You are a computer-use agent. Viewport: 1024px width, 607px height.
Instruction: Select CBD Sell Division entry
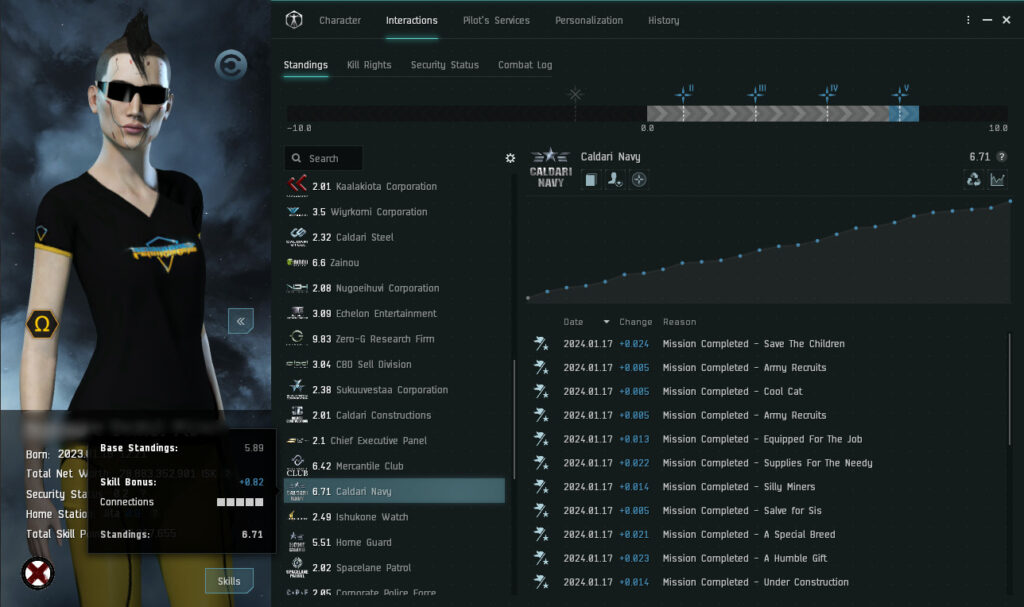pos(394,365)
